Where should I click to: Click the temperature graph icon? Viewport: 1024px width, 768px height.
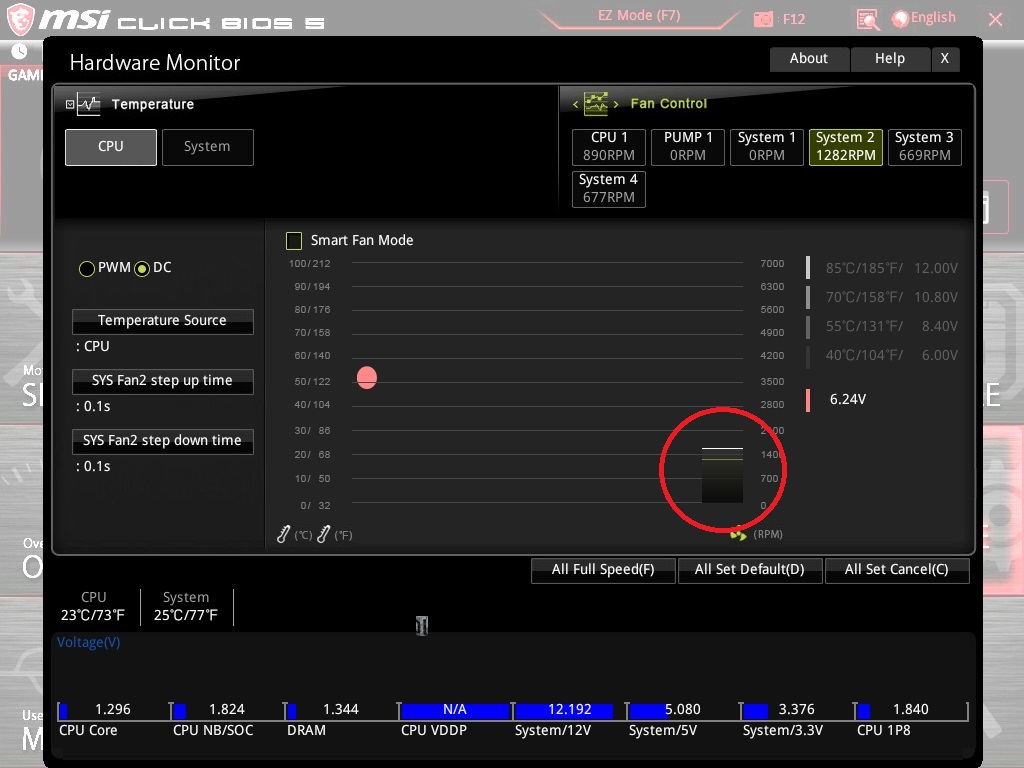[x=89, y=104]
